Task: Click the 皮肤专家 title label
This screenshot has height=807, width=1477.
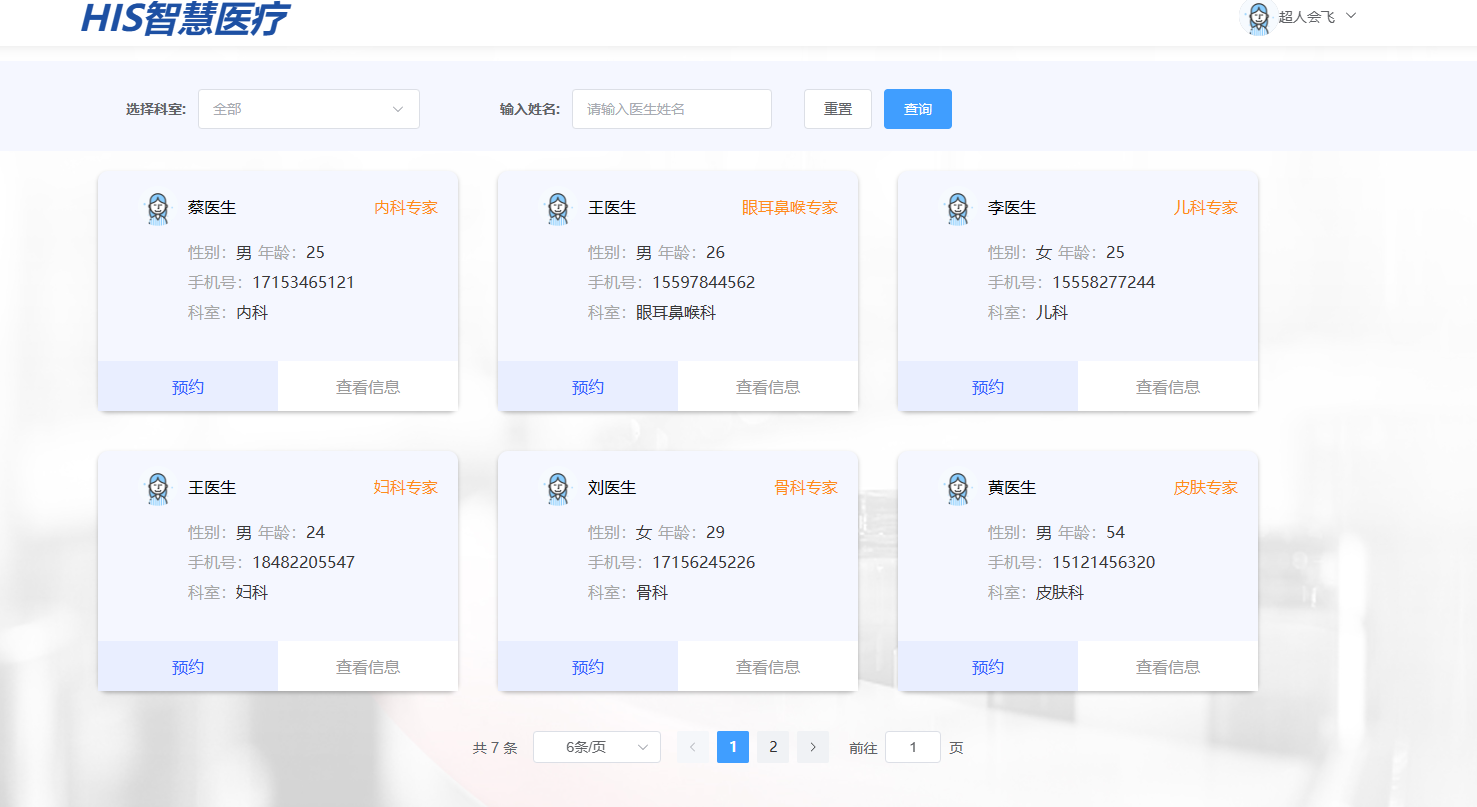Action: [x=1206, y=488]
